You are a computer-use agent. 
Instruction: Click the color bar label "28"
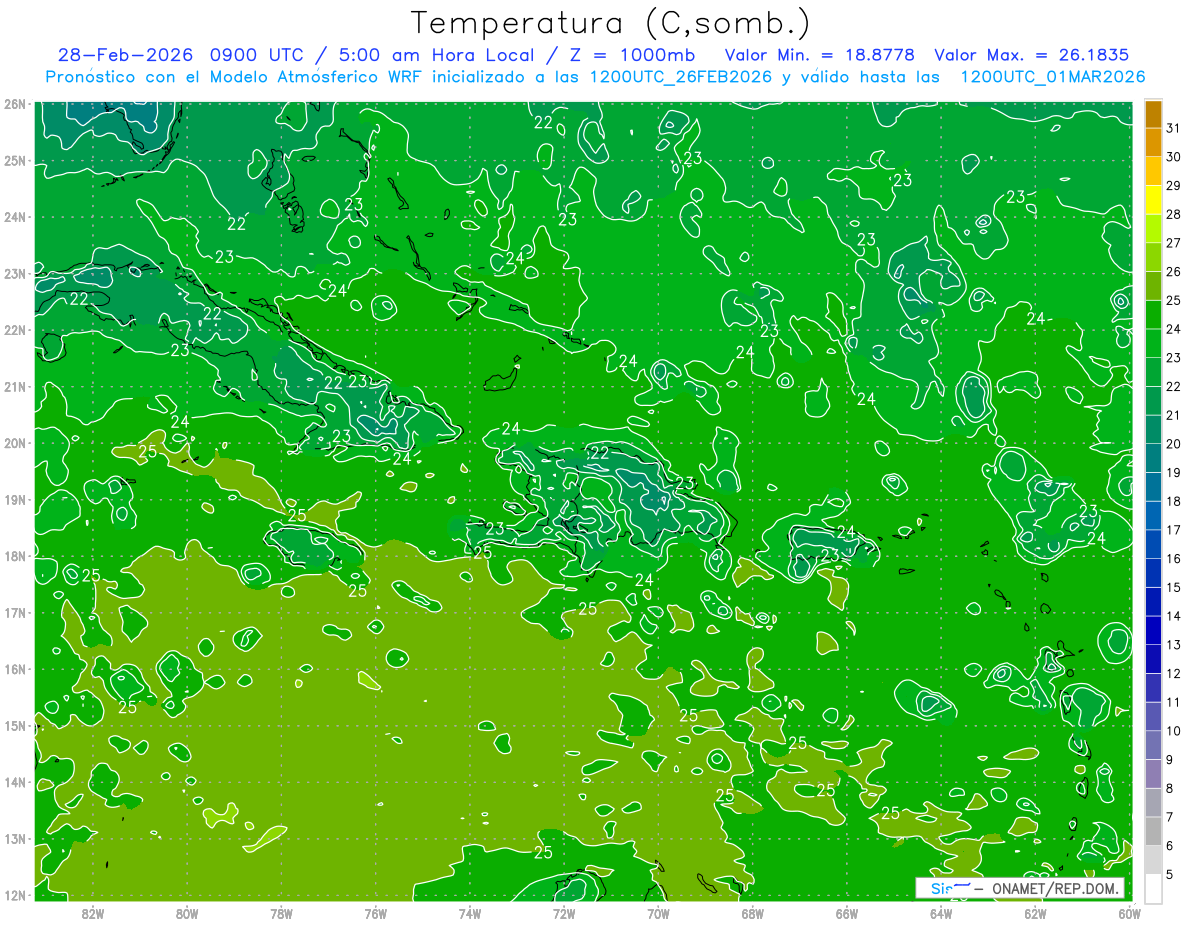(1174, 214)
